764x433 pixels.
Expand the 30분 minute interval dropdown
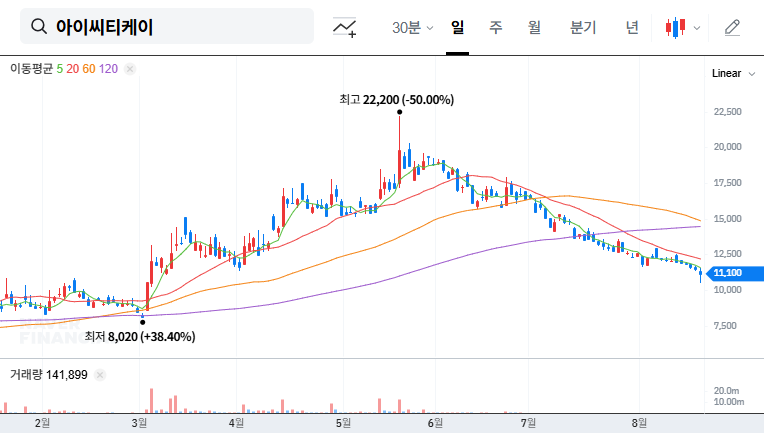tap(413, 27)
